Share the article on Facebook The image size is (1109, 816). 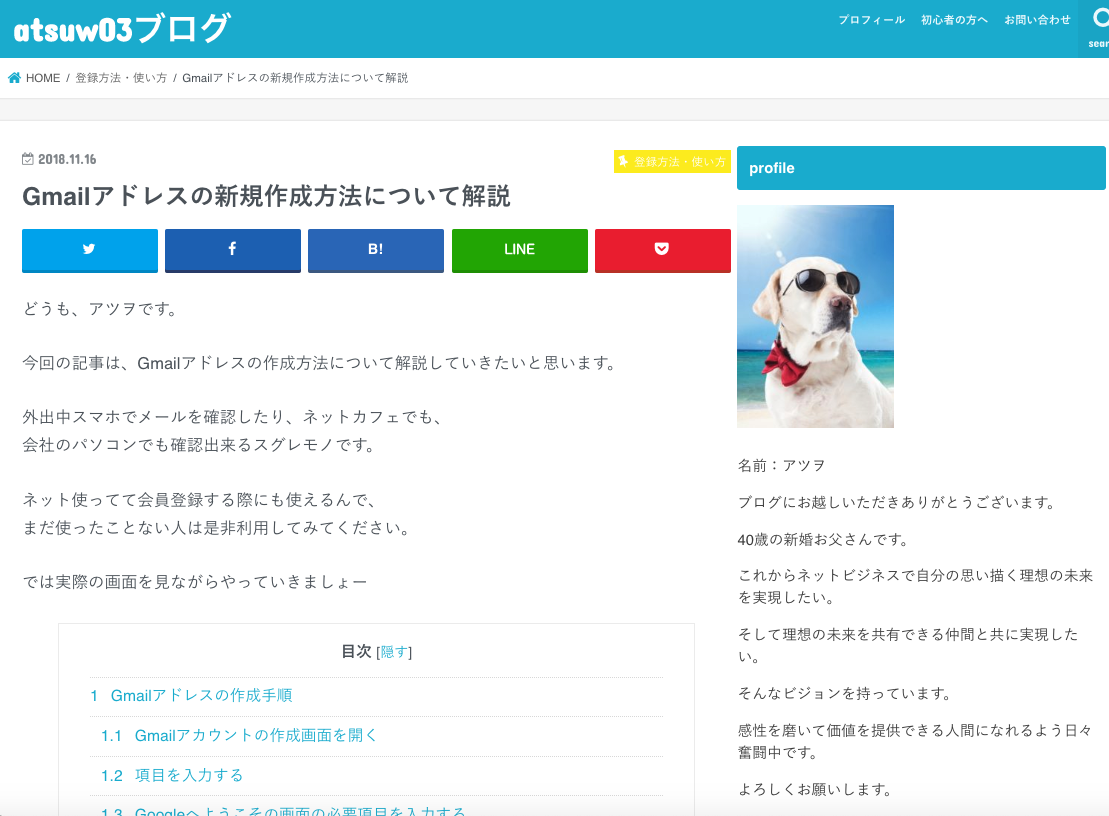[233, 250]
